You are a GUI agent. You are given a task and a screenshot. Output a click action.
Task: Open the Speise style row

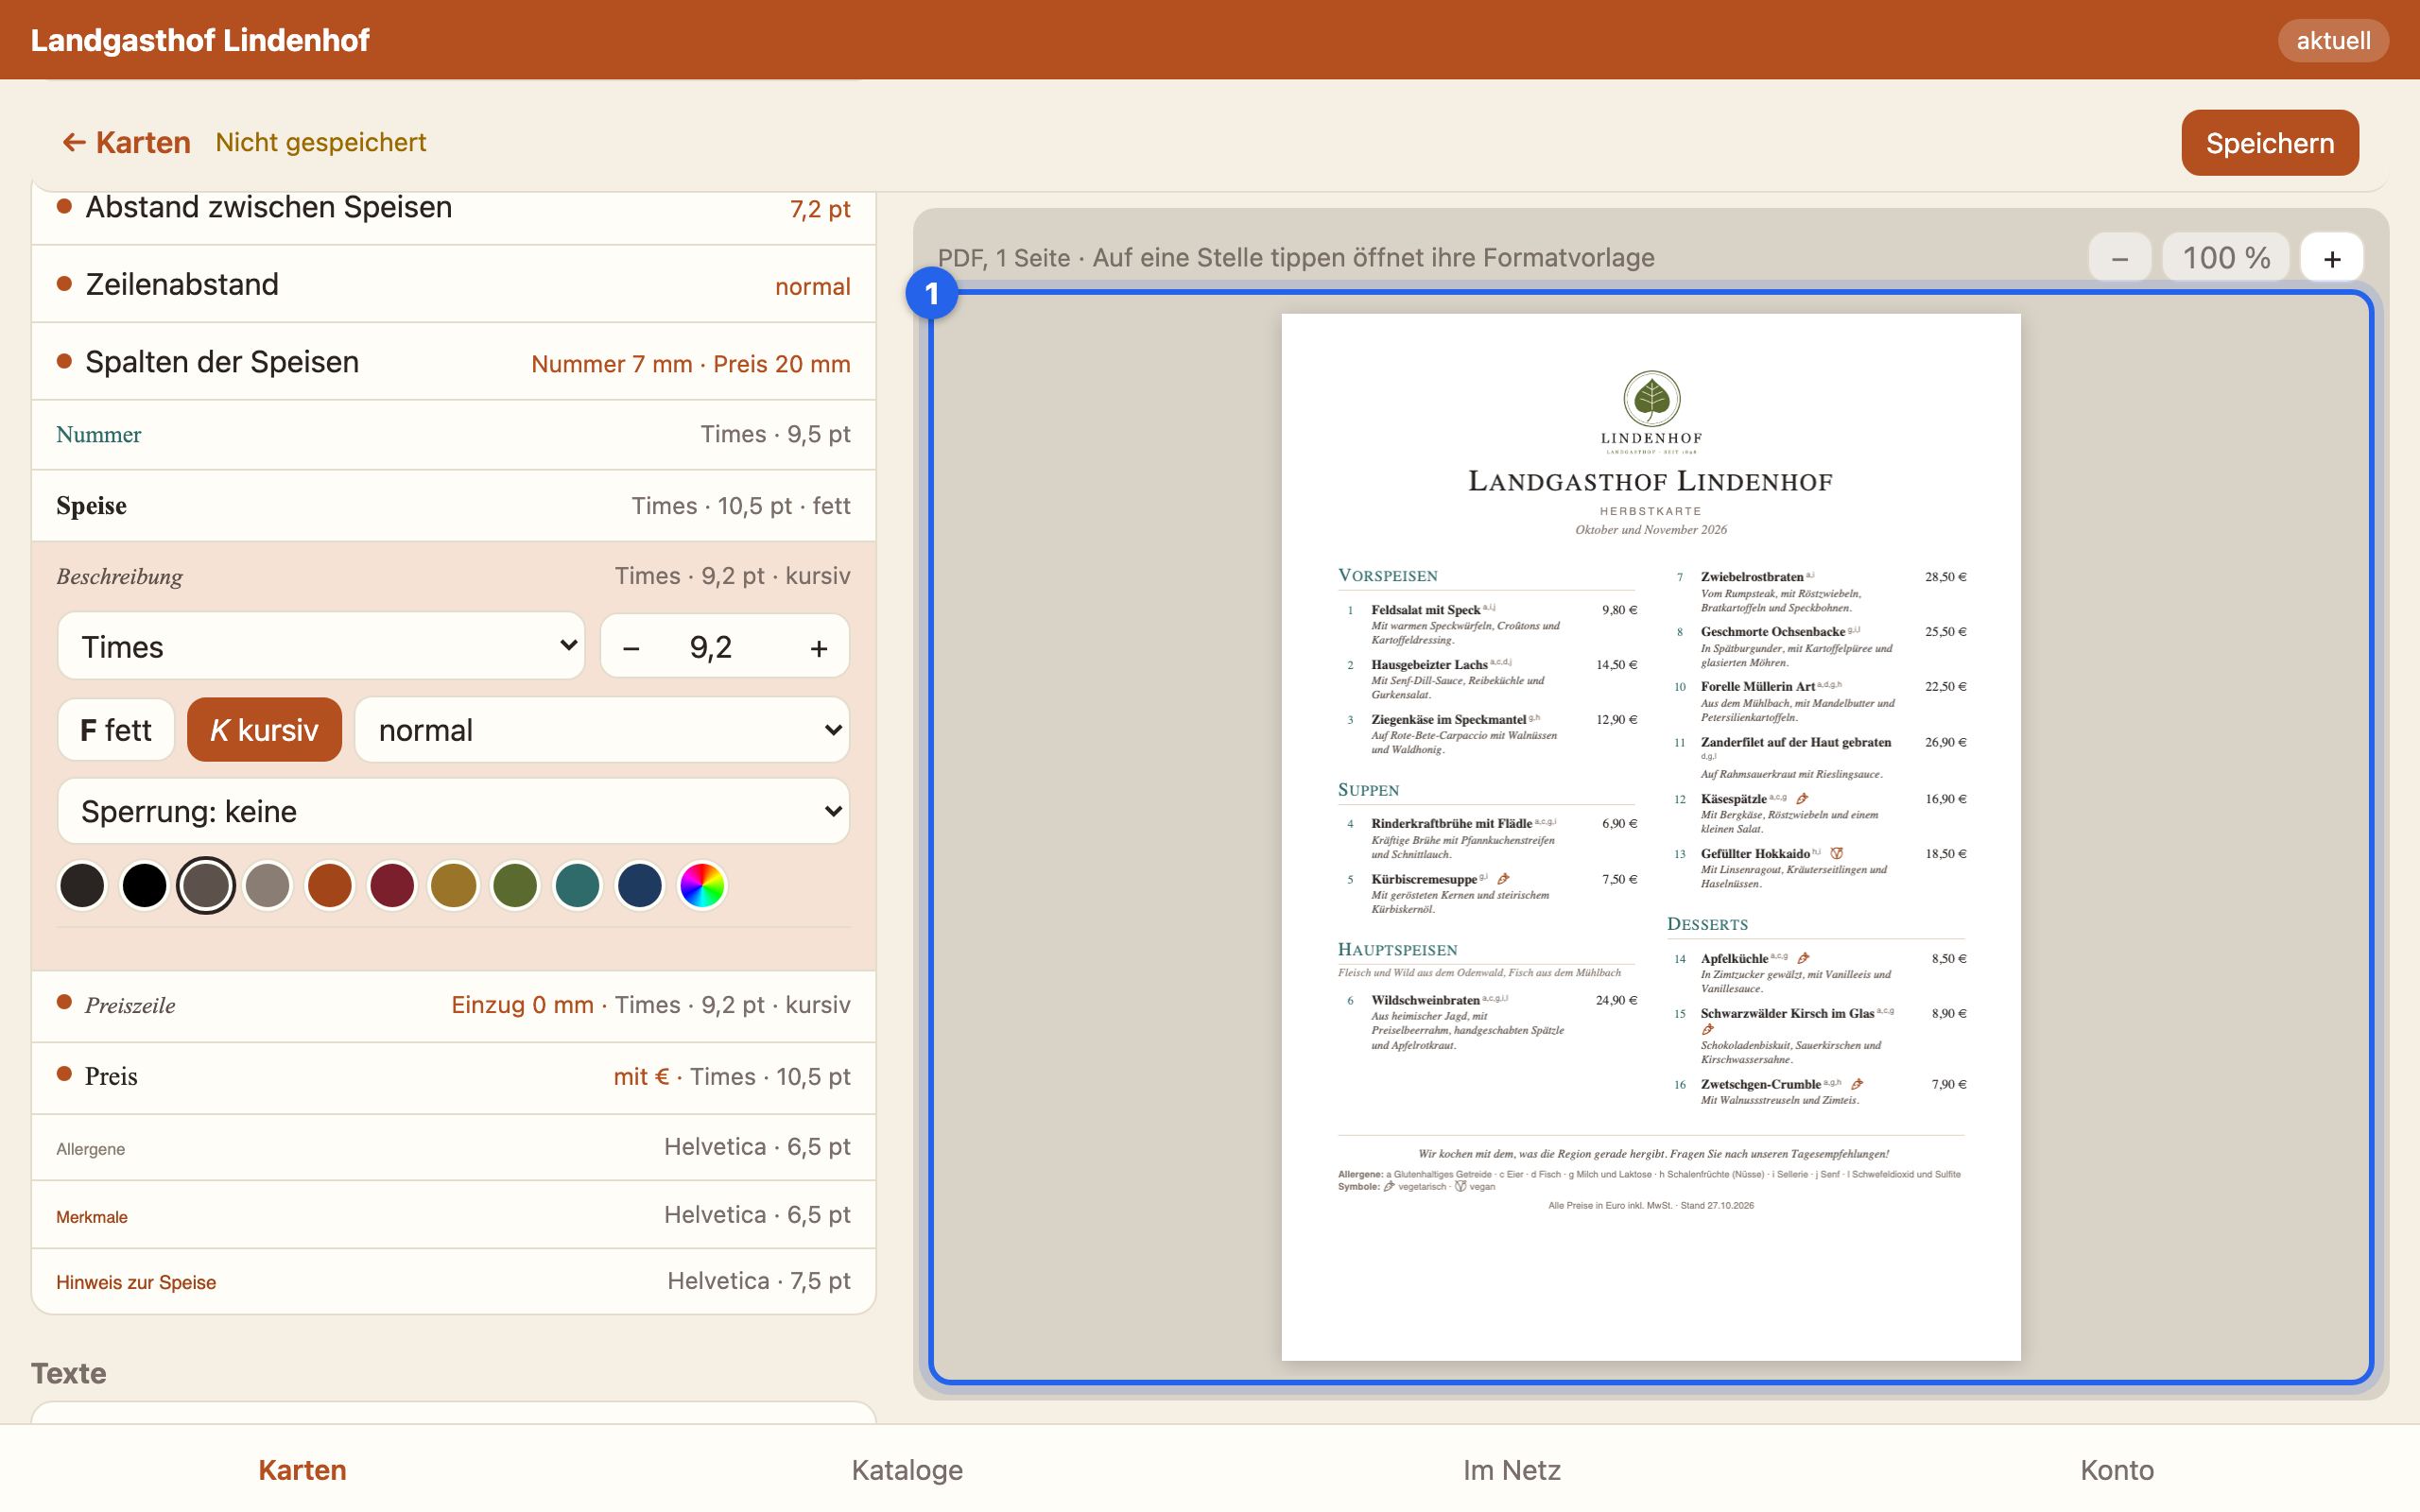click(x=453, y=506)
